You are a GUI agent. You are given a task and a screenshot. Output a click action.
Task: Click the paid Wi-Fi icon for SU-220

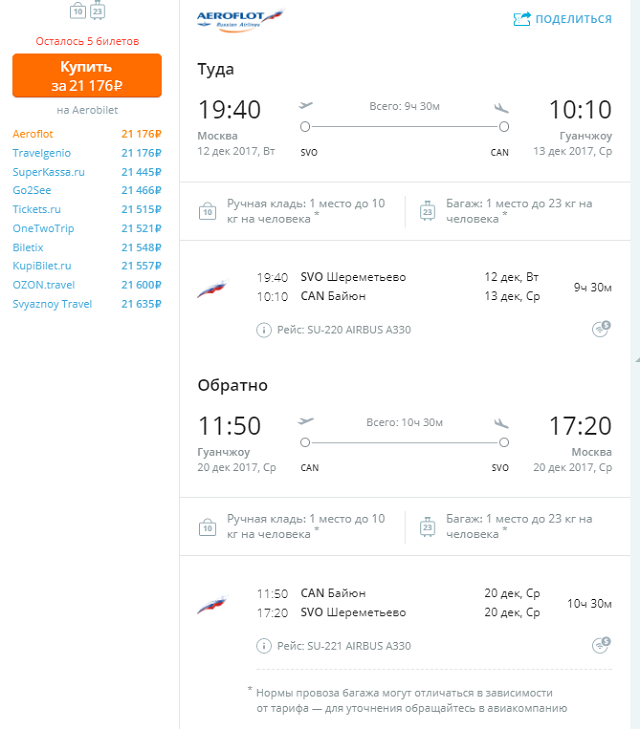click(601, 329)
